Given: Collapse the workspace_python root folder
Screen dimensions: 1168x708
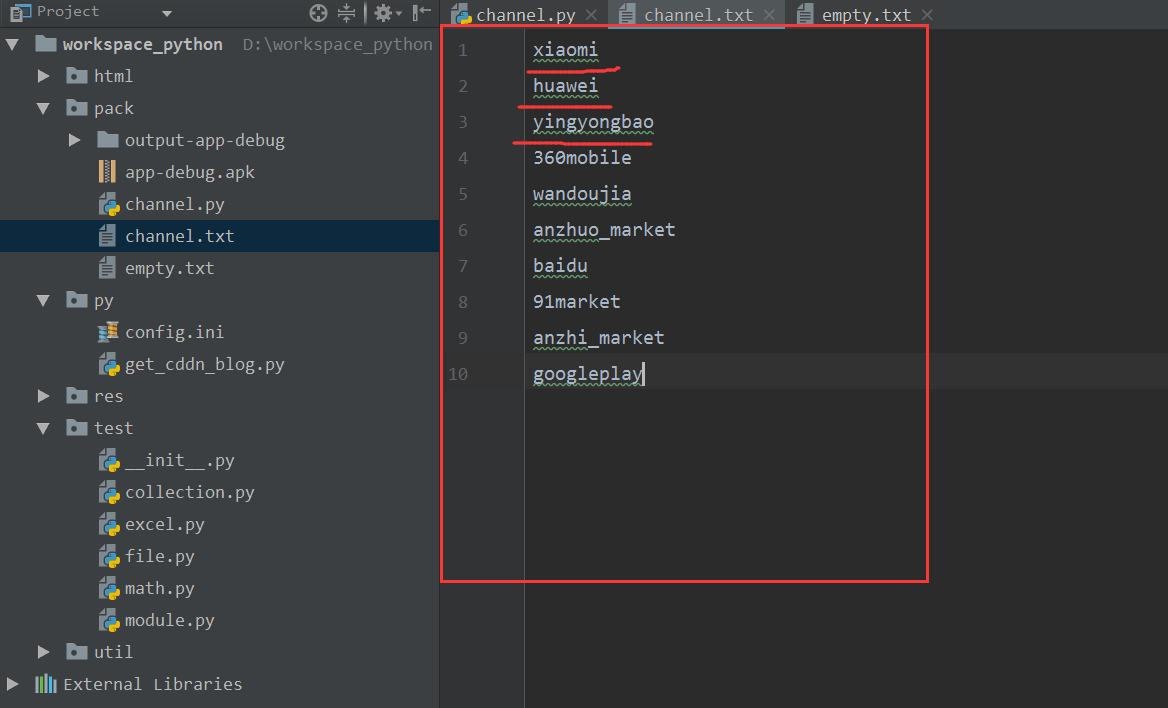Looking at the screenshot, I should pos(13,45).
